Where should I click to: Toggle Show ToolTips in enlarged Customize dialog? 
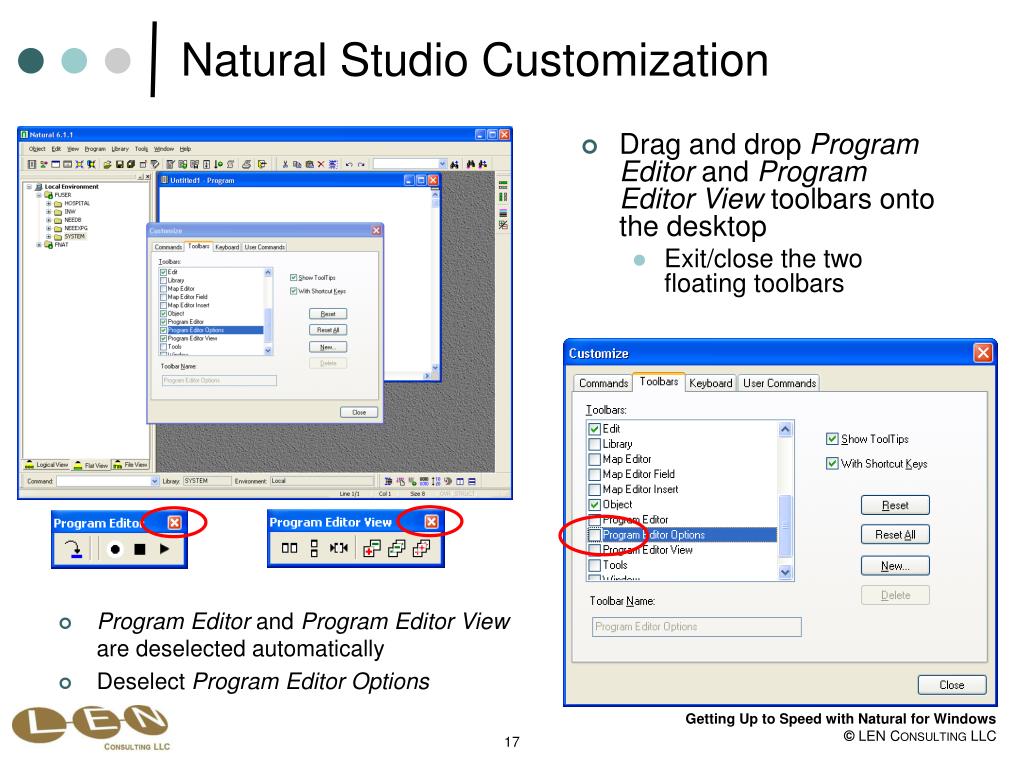click(832, 439)
